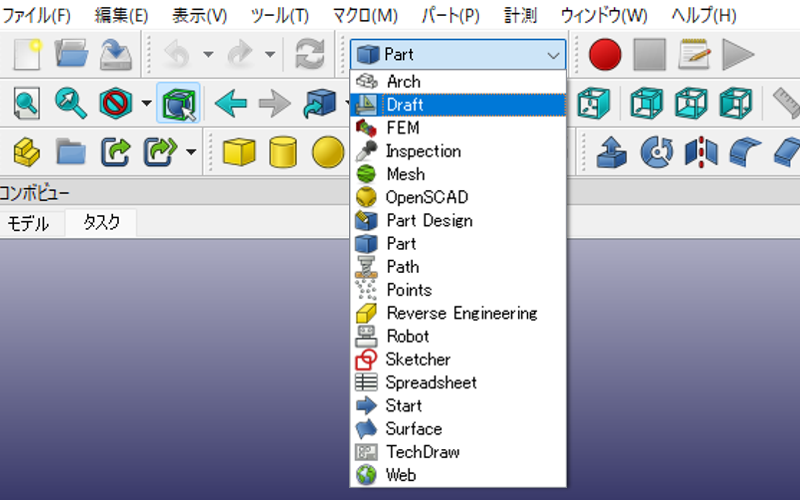Expand the link actions dropdown arrow
800x500 pixels.
pos(191,152)
